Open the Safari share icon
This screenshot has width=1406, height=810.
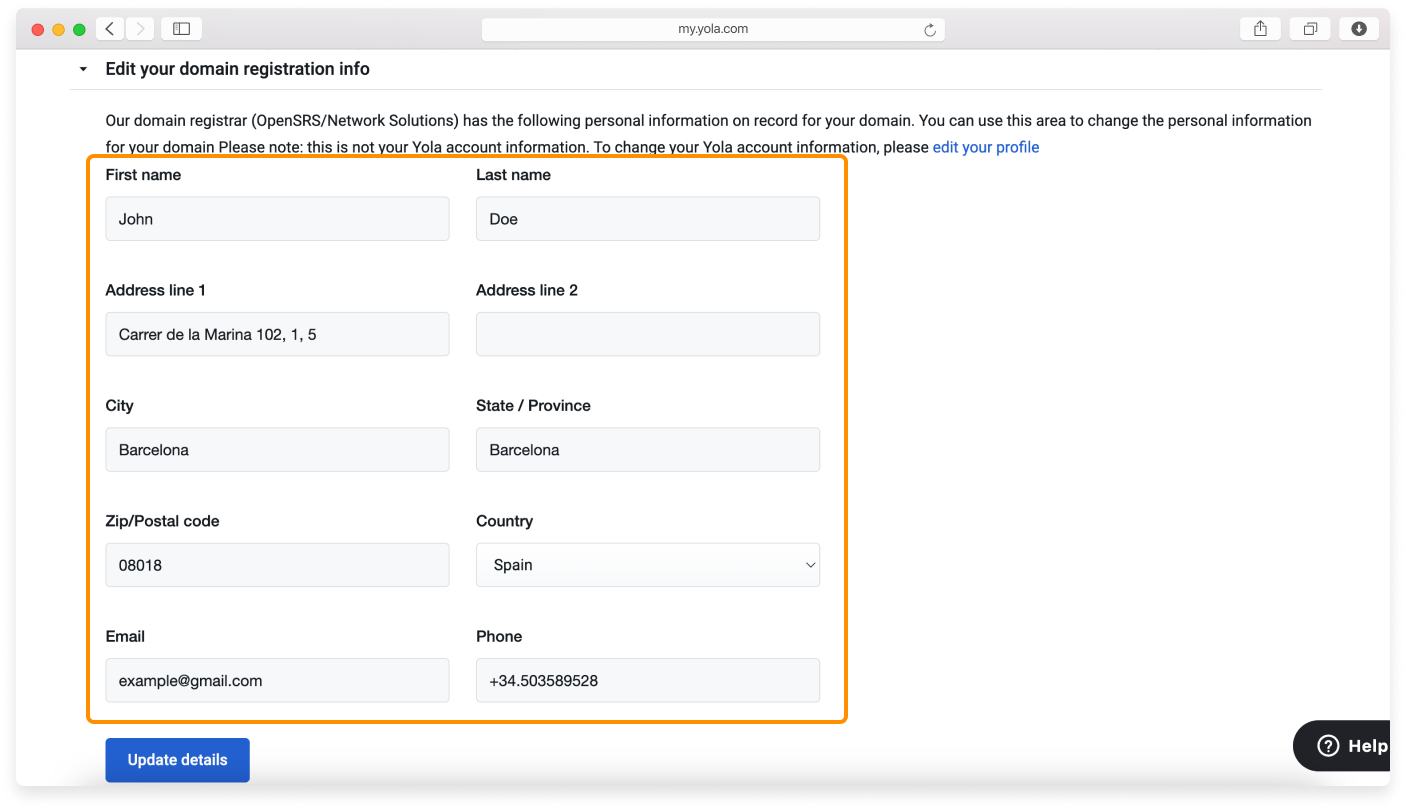[x=1260, y=29]
